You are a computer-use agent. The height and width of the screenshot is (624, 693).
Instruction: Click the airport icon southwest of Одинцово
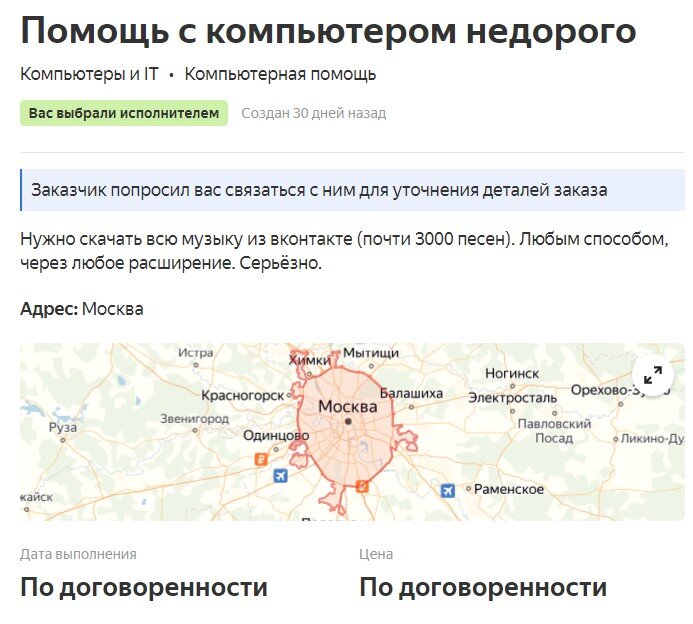pos(280,476)
